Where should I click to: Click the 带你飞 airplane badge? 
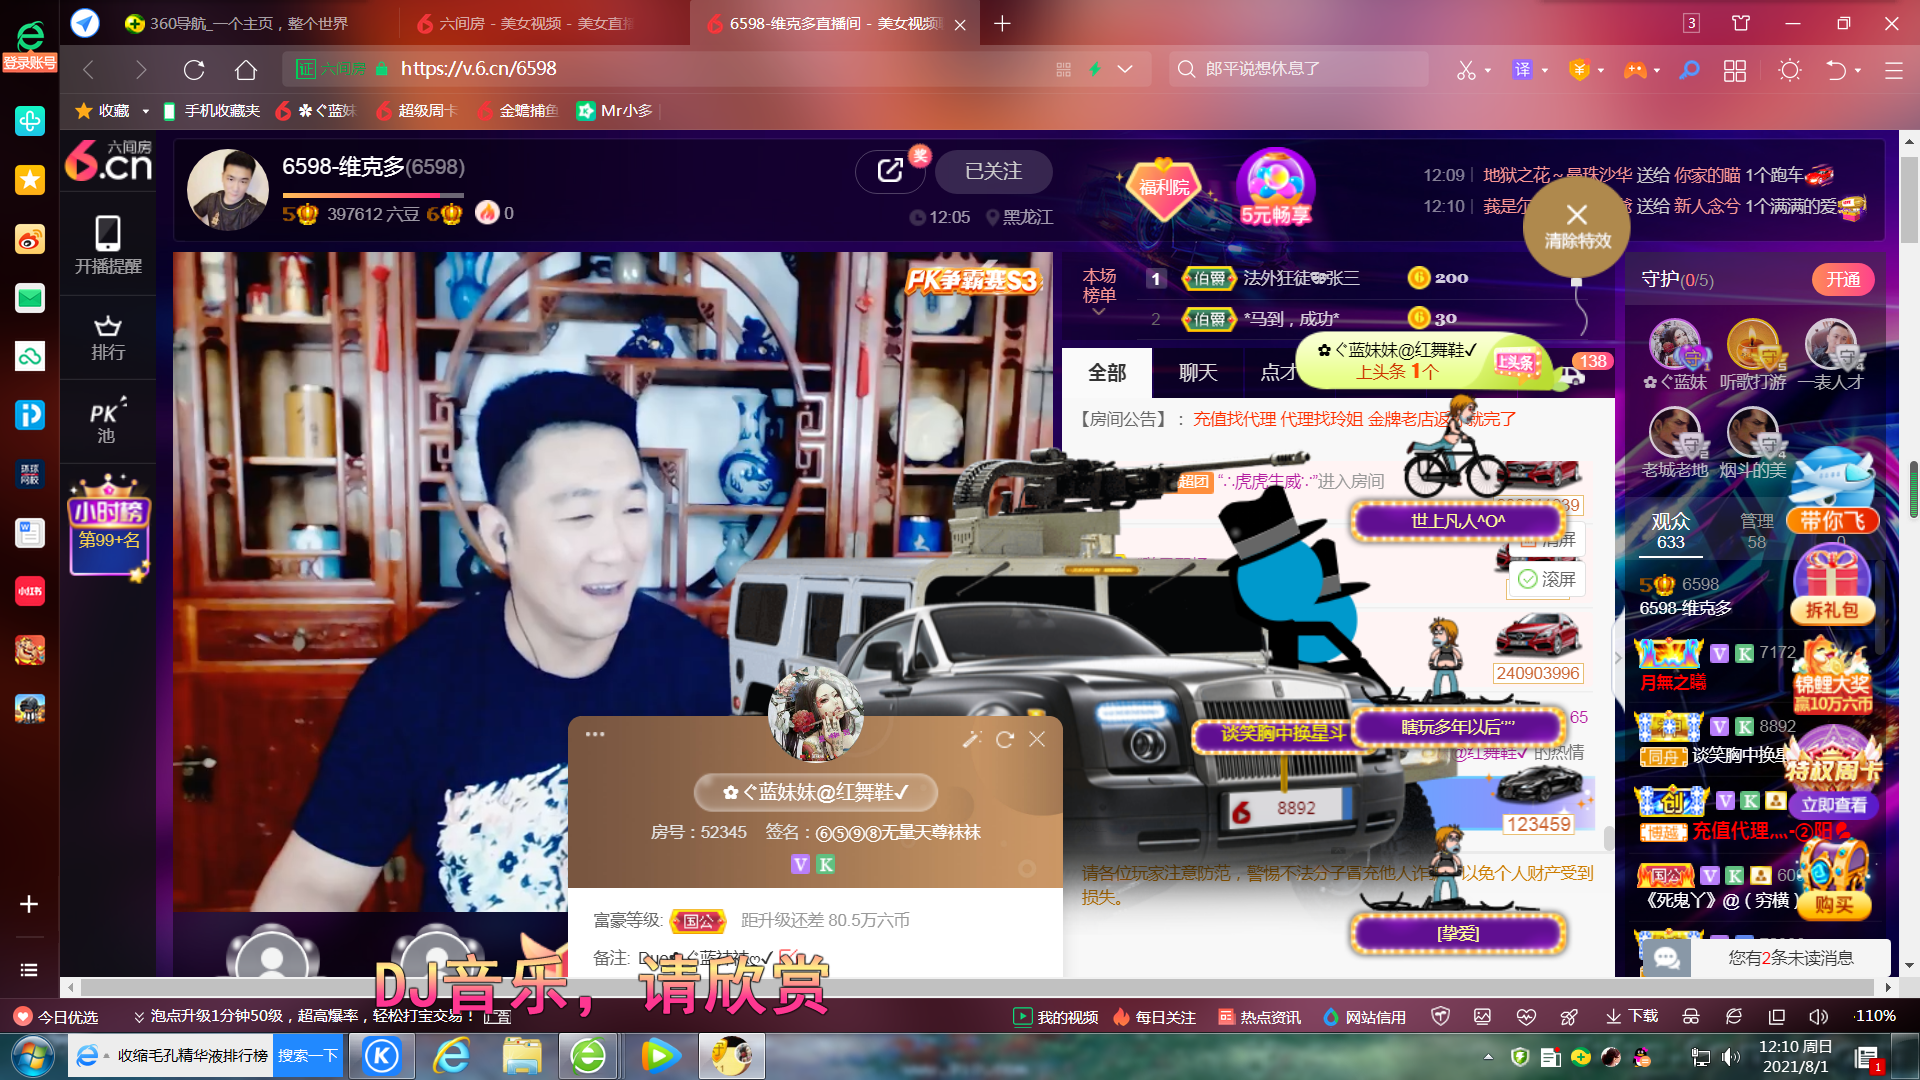tap(1832, 489)
